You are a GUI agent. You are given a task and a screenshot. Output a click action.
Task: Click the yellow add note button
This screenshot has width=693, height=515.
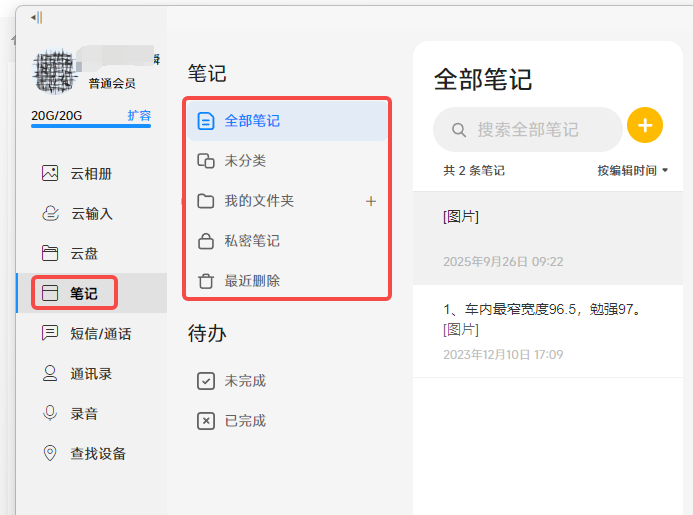(645, 125)
